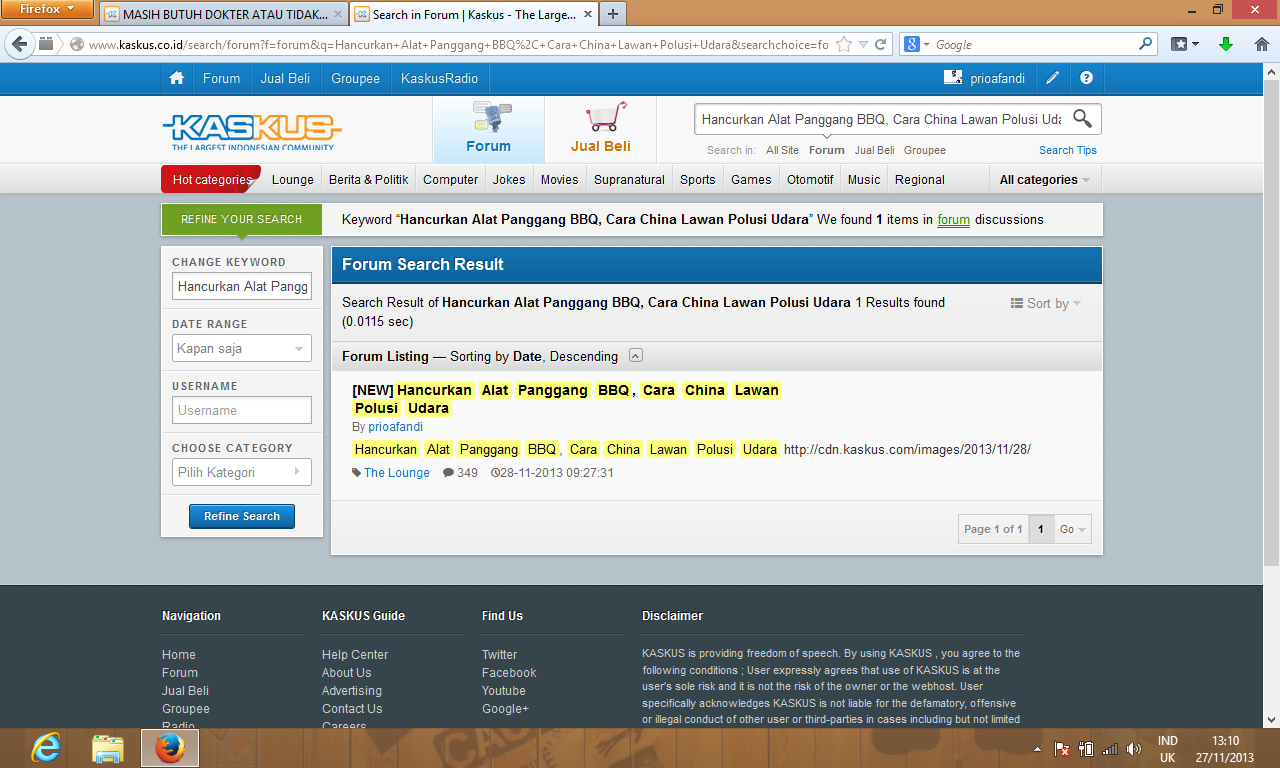
Task: Open Facebook footer link
Action: [509, 673]
